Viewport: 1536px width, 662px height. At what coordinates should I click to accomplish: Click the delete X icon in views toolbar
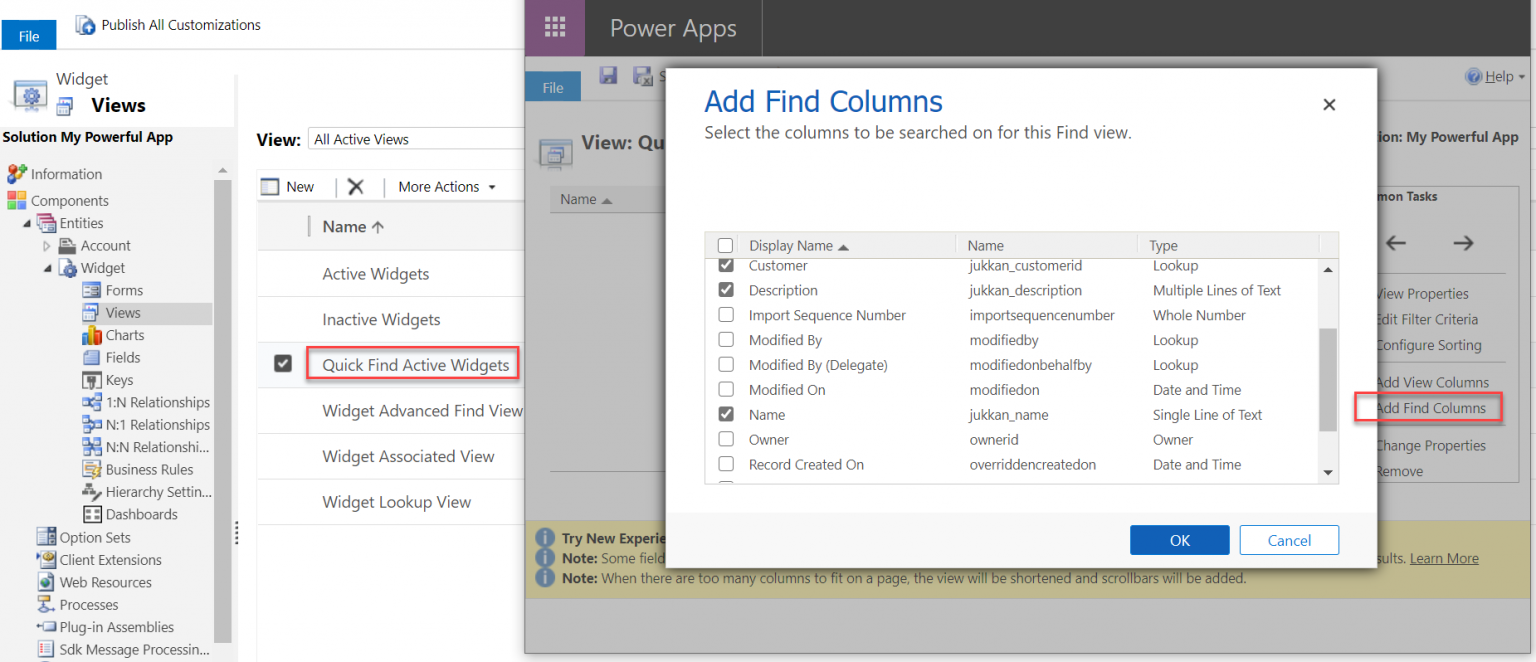(x=355, y=187)
